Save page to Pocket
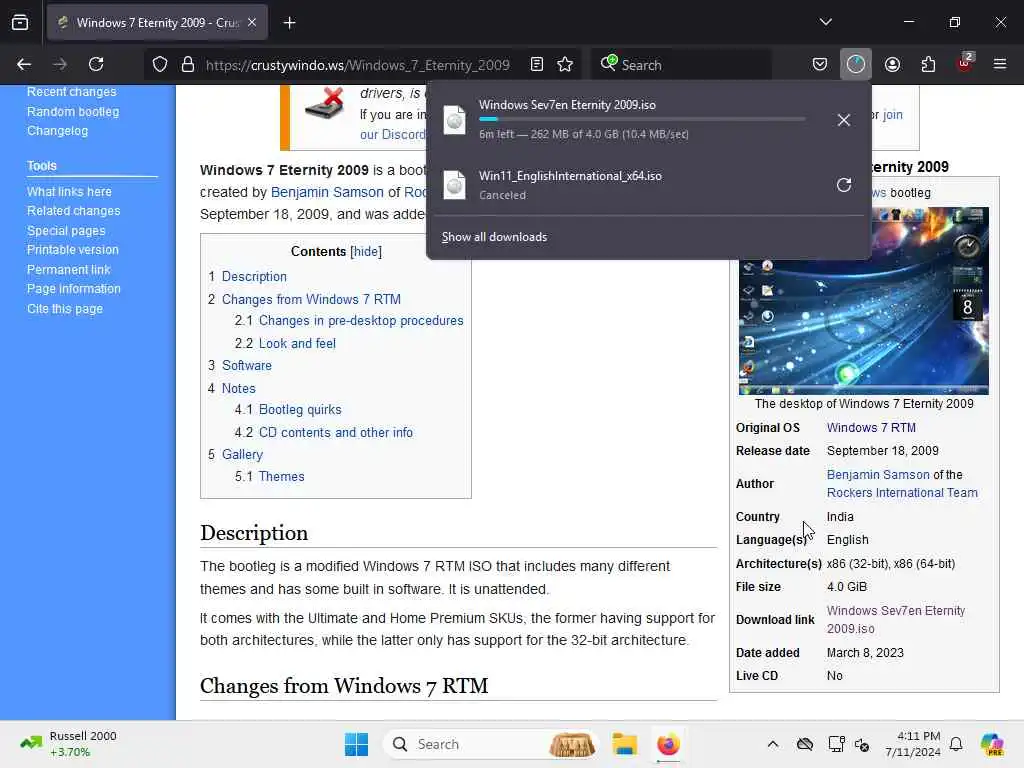The width and height of the screenshot is (1024, 768). tap(820, 64)
